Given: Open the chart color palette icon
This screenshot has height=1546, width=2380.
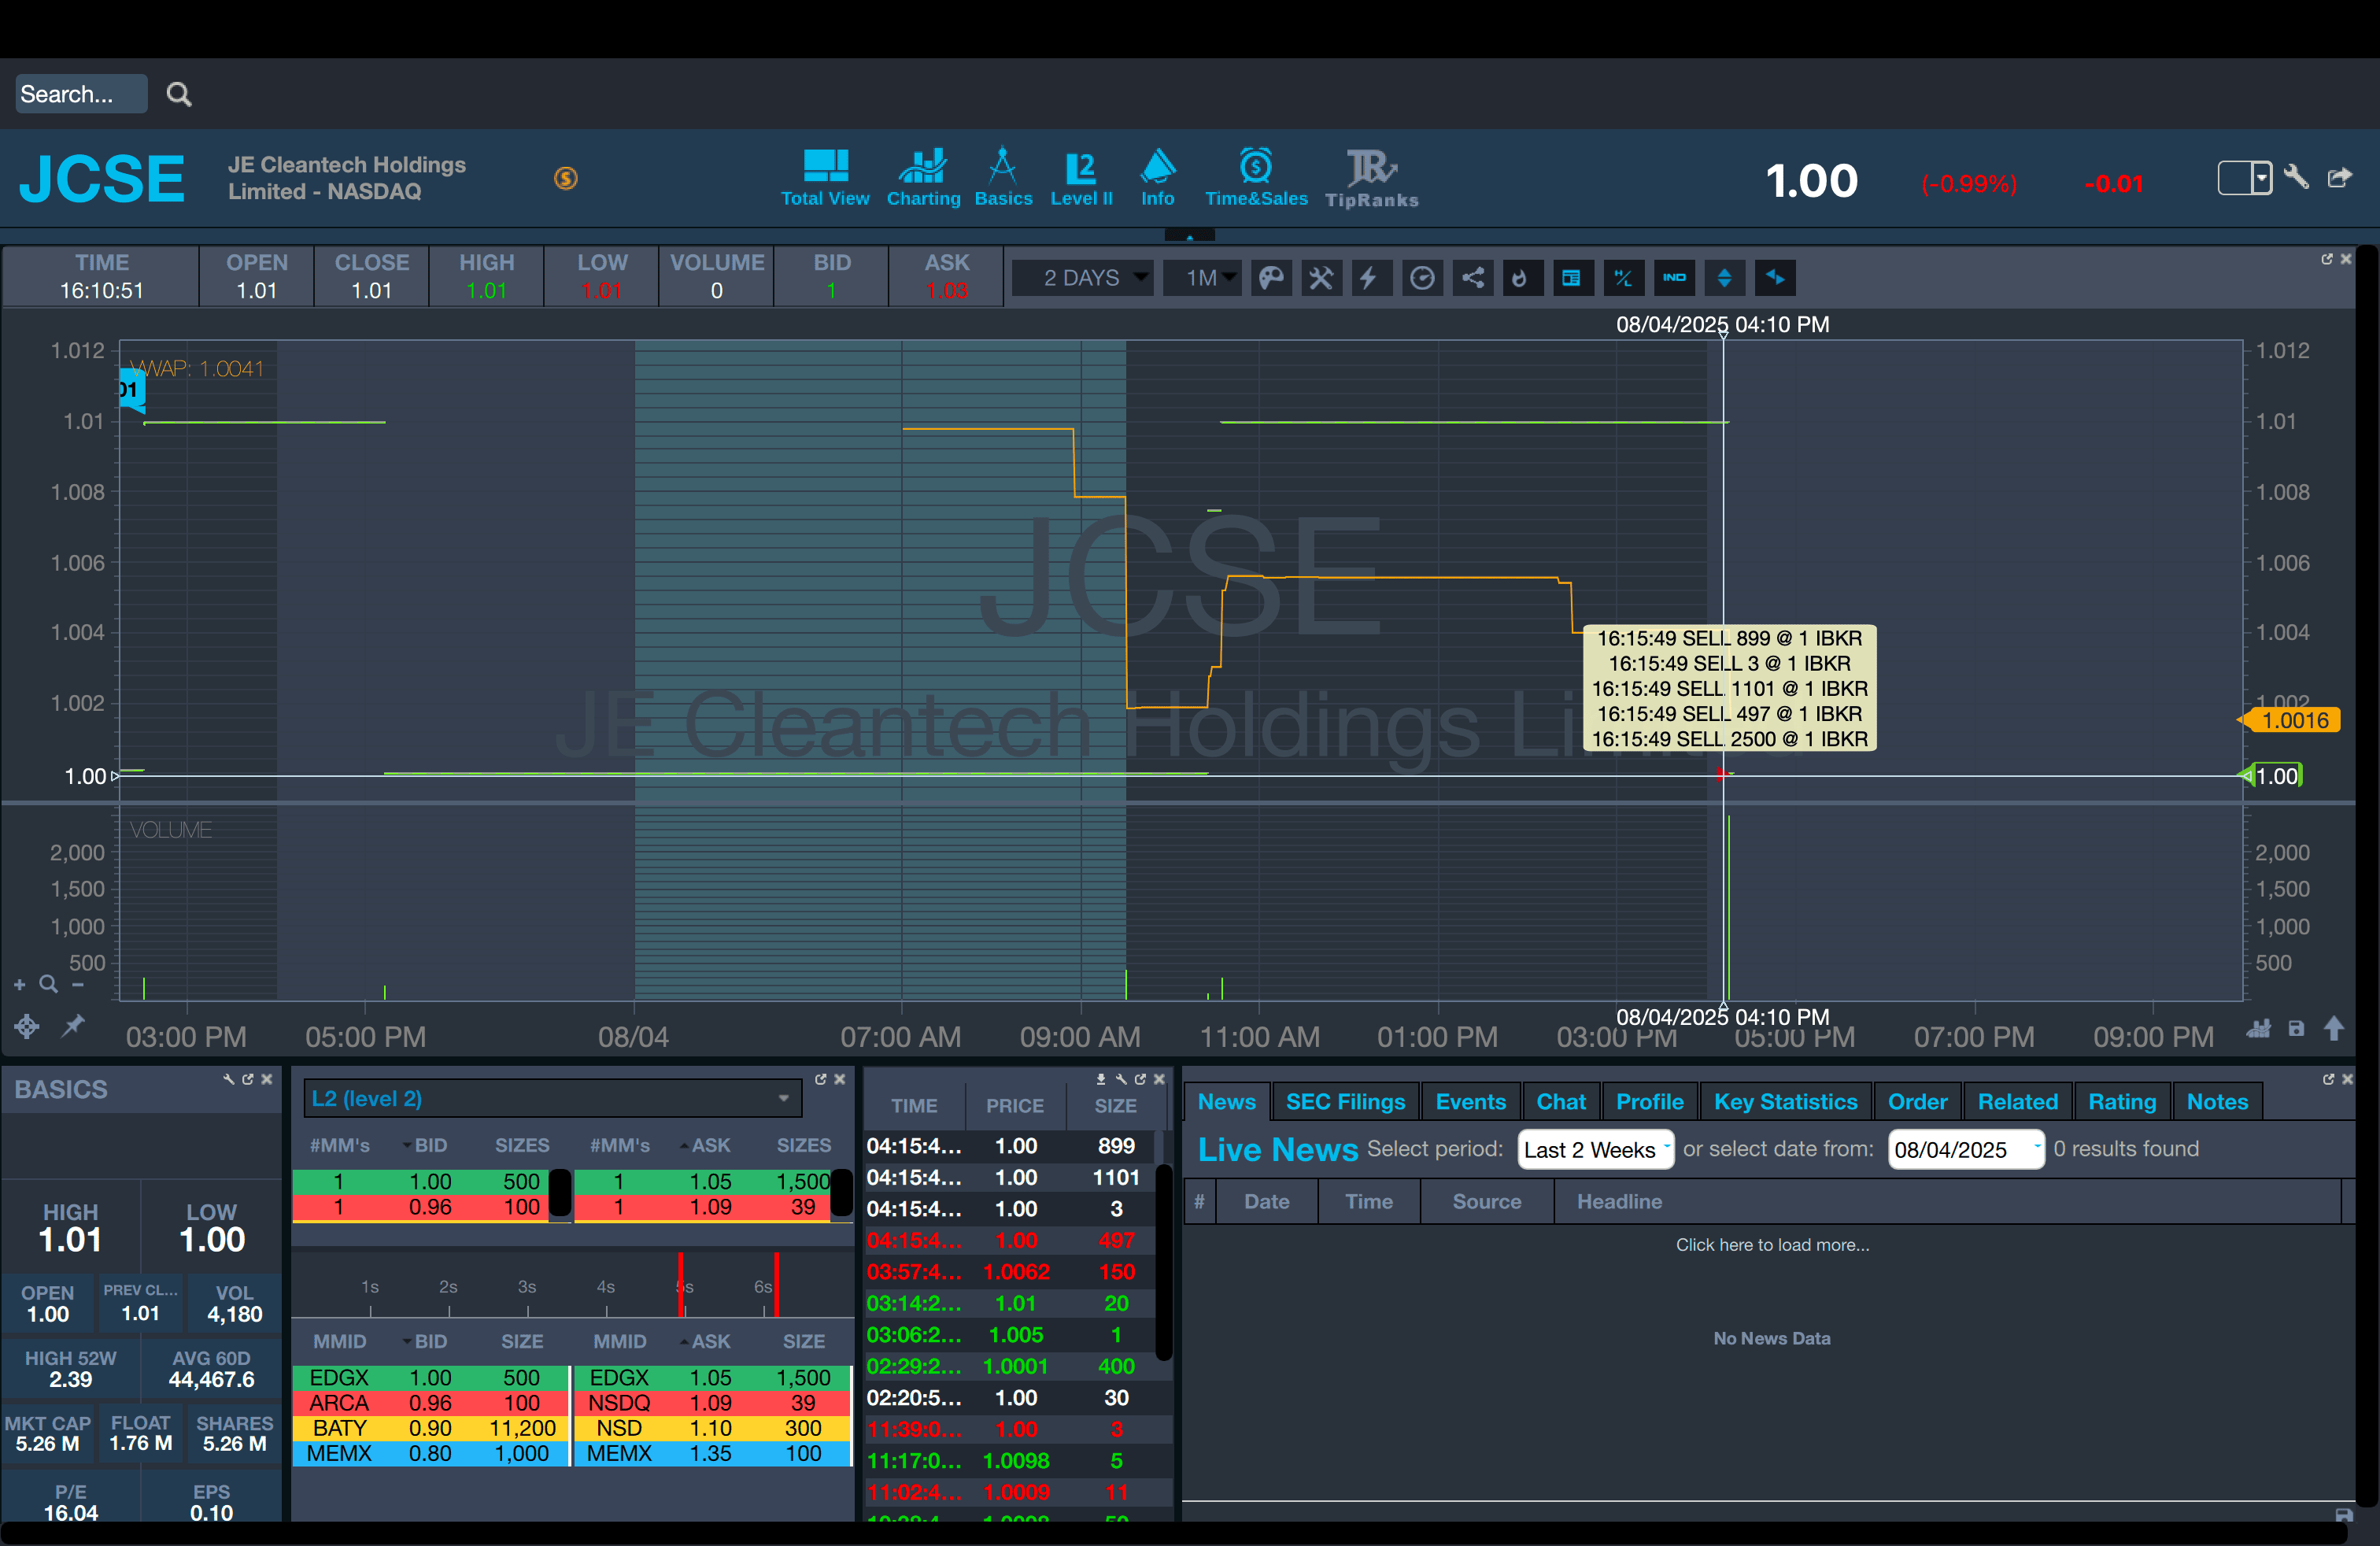Looking at the screenshot, I should point(1271,278).
